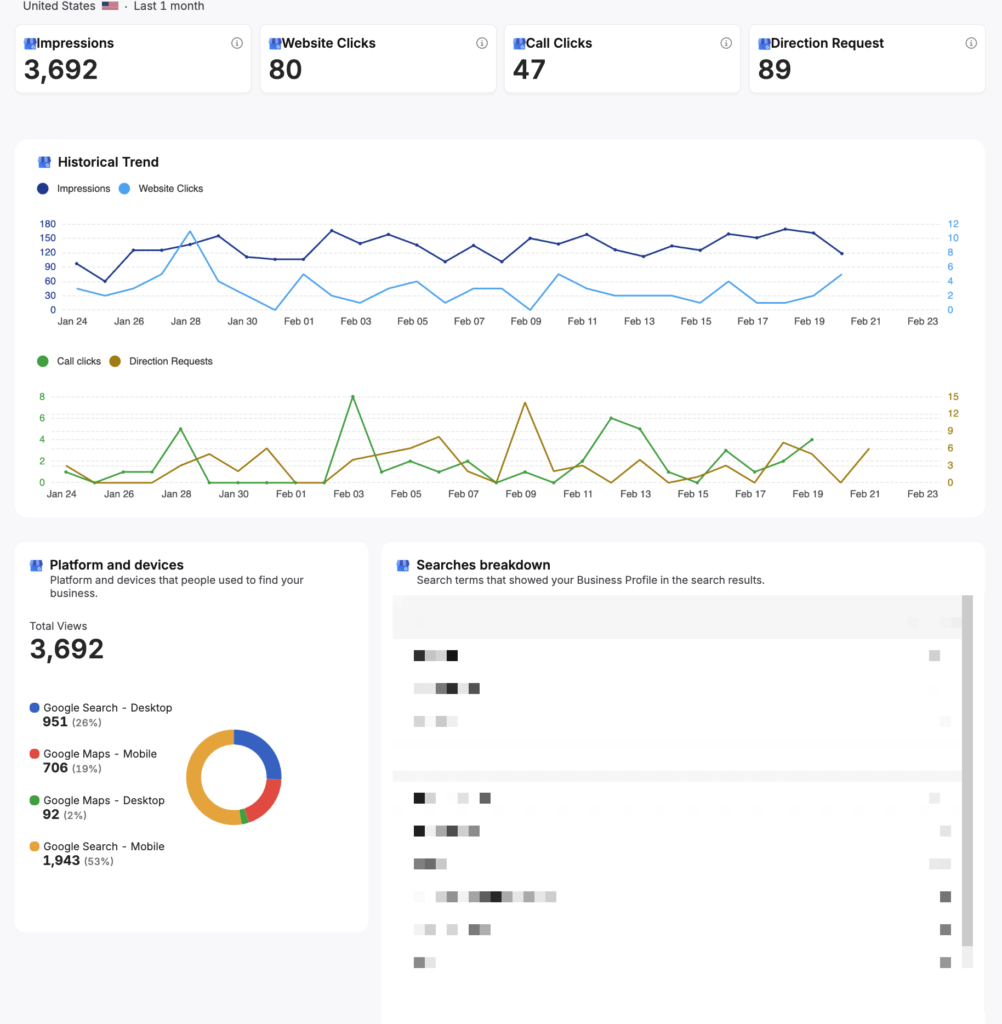The image size is (1002, 1024).
Task: Click the Feb 03 call clicks peak point
Action: tap(352, 397)
